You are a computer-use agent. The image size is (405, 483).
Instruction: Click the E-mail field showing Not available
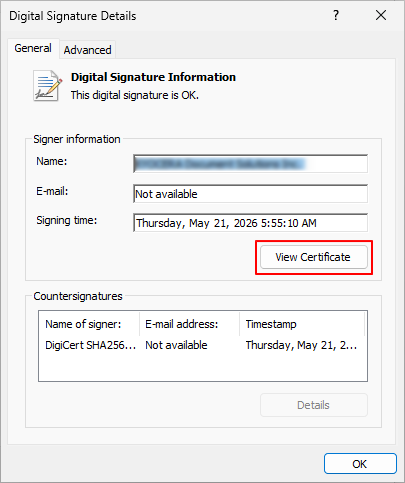pos(250,194)
